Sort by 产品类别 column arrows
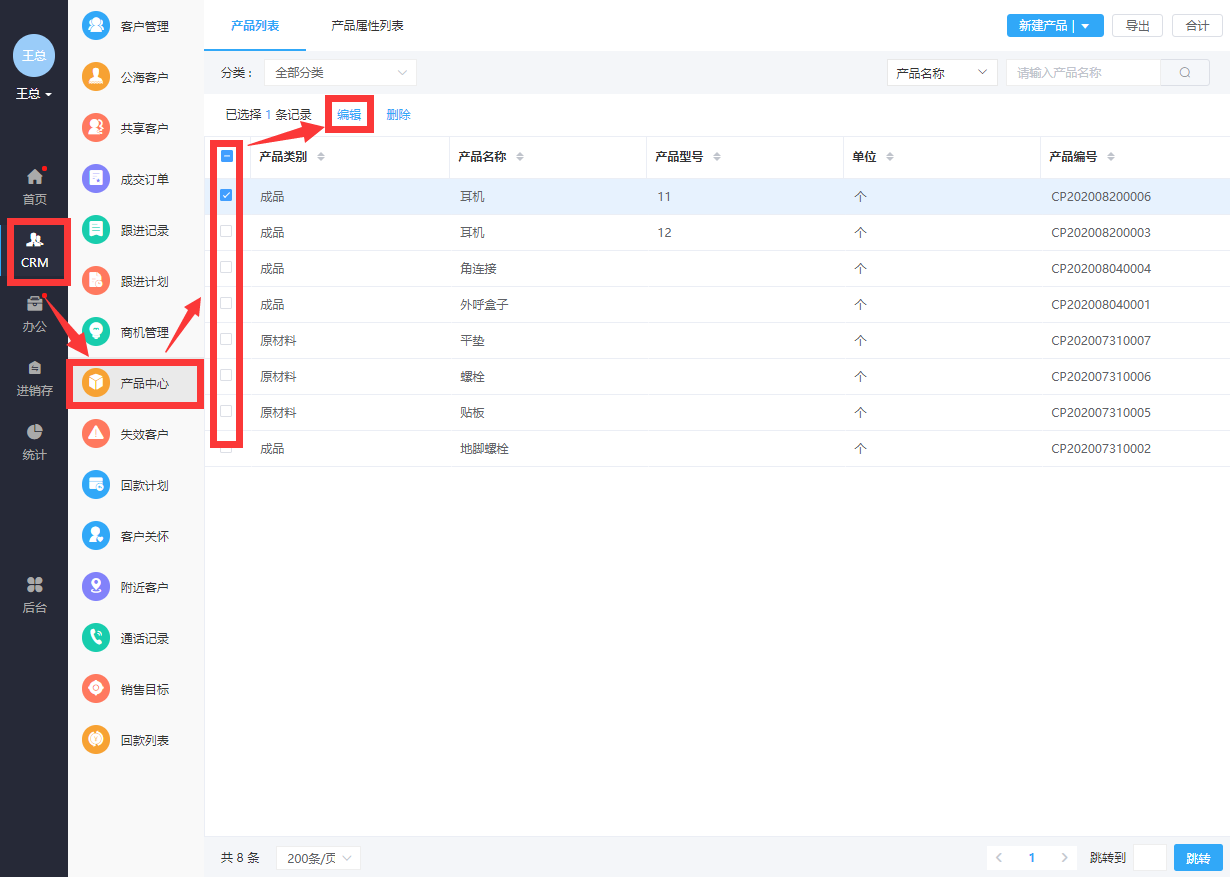 coord(321,157)
